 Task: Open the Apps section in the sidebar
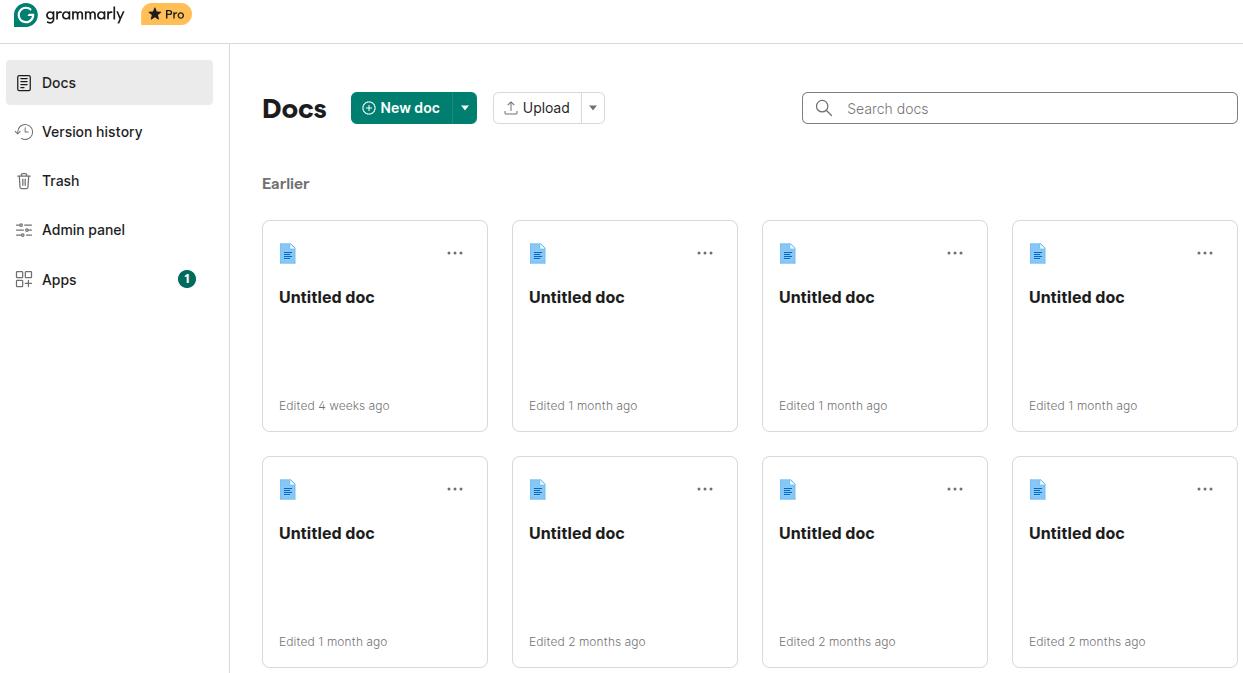60,279
